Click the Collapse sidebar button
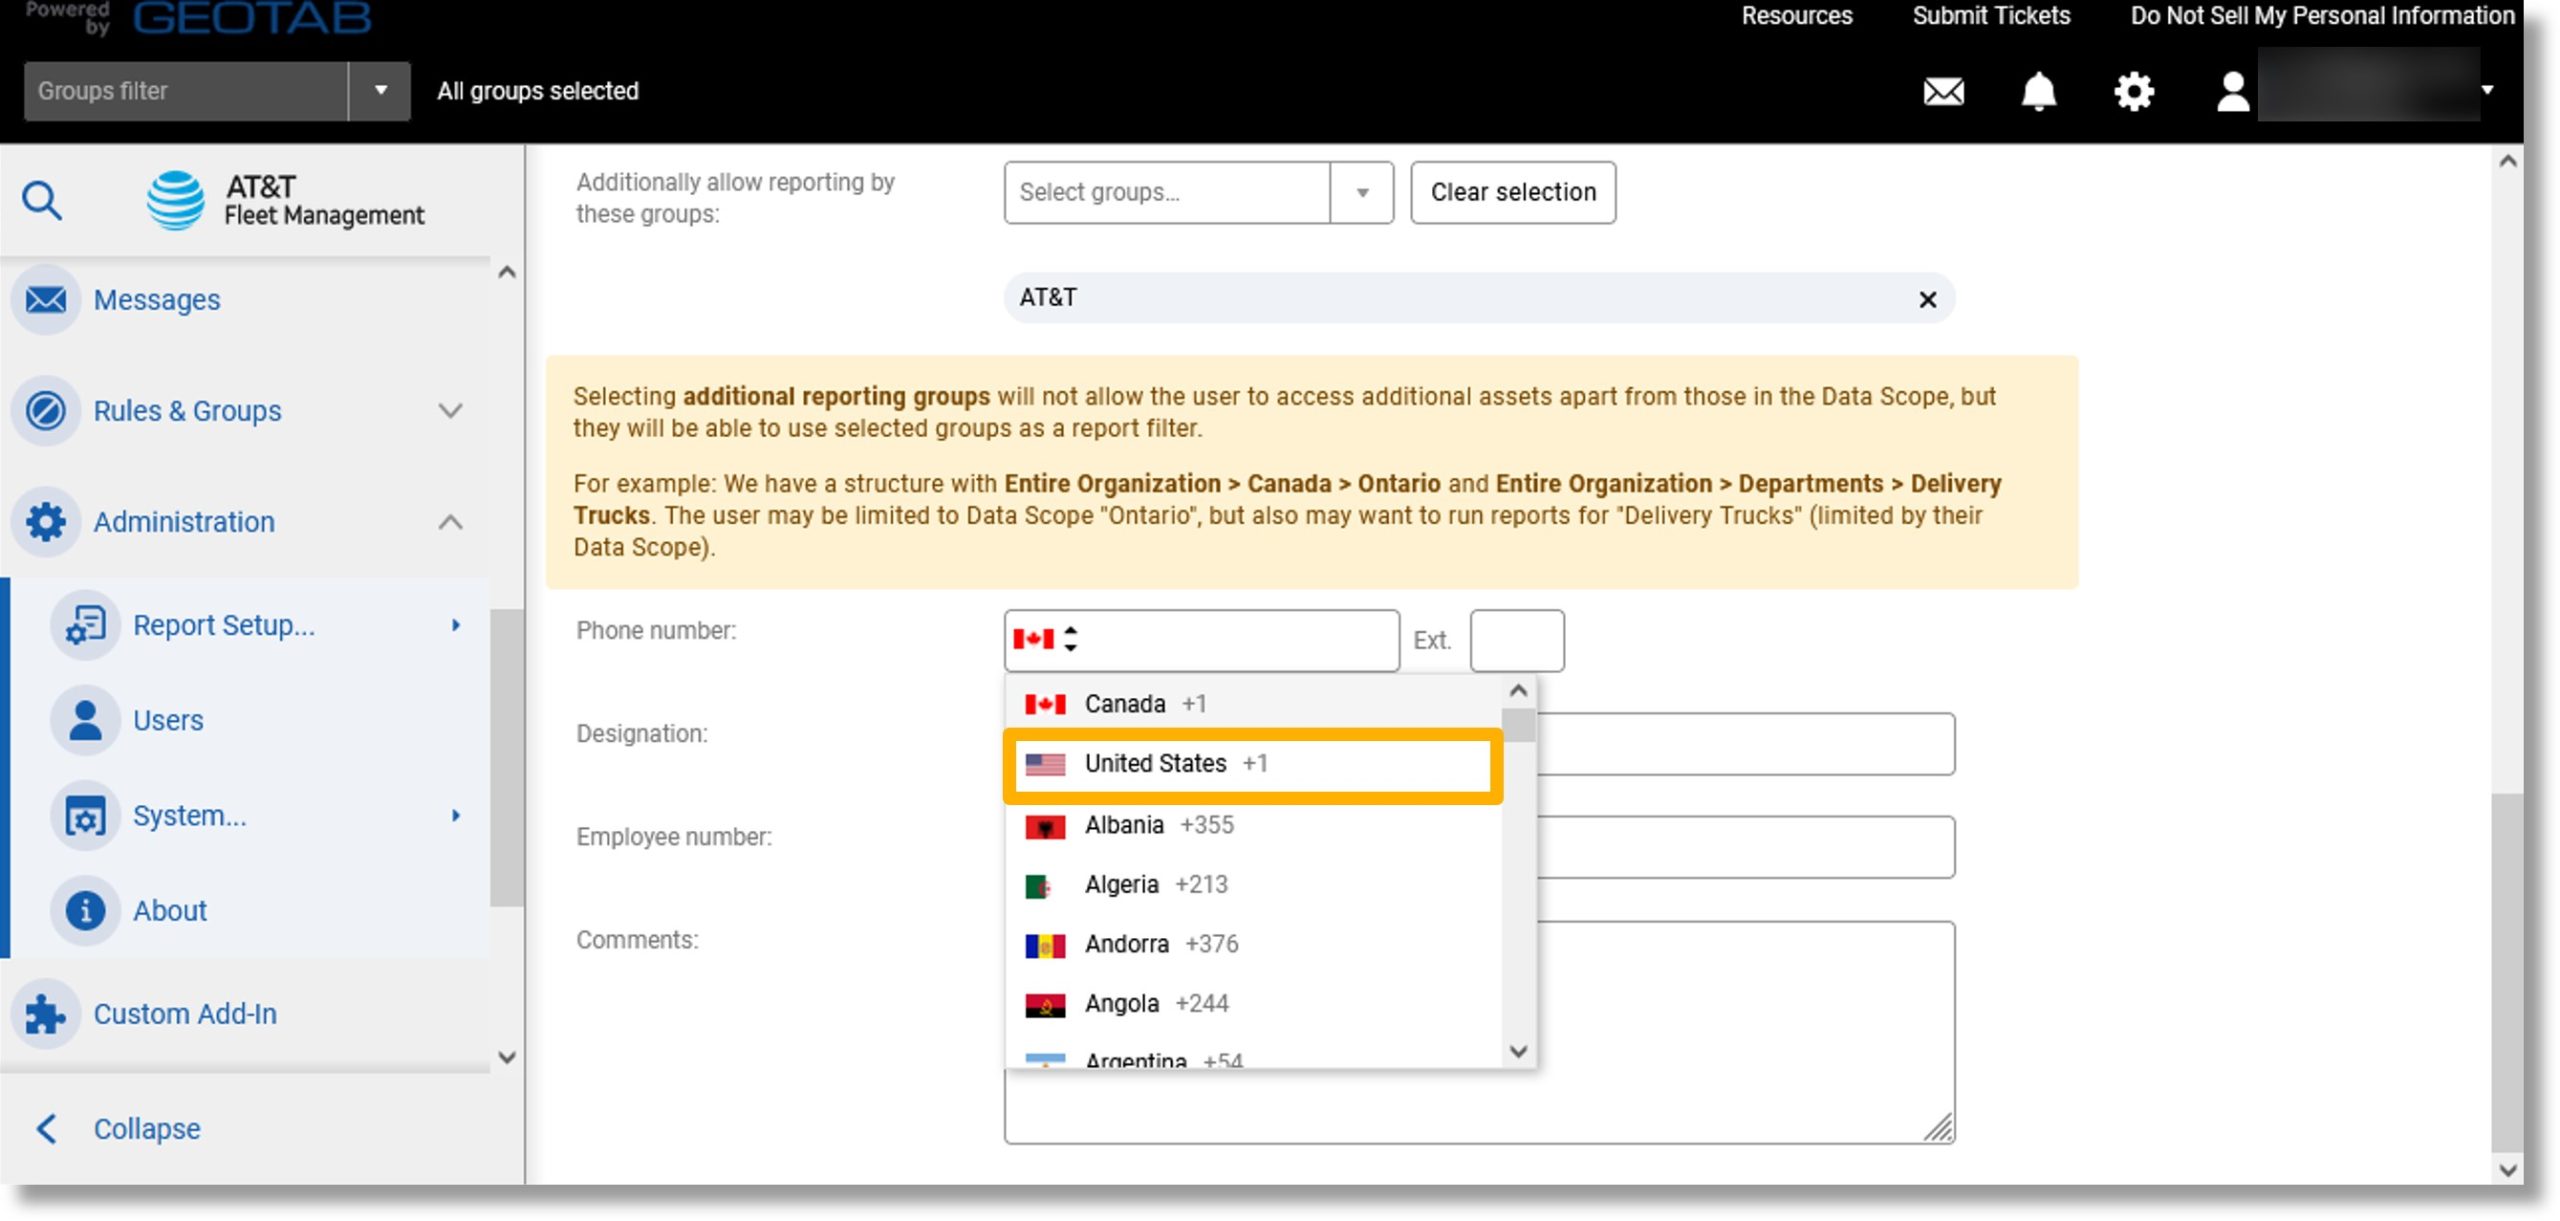 [x=147, y=1126]
